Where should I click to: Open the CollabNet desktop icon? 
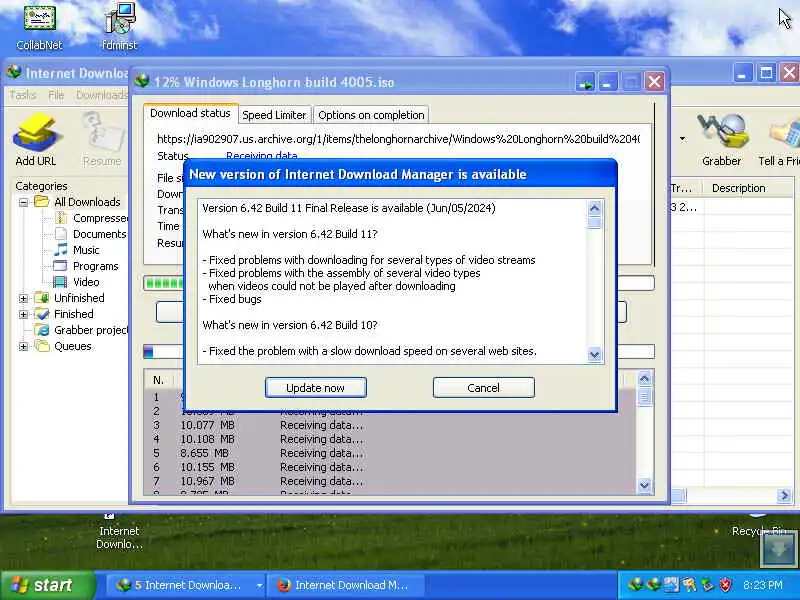(x=39, y=27)
